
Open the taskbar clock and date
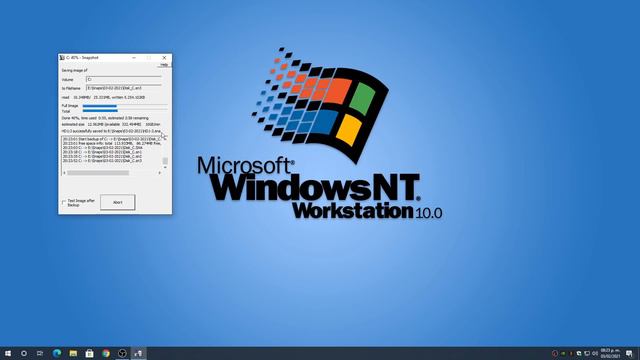click(611, 353)
